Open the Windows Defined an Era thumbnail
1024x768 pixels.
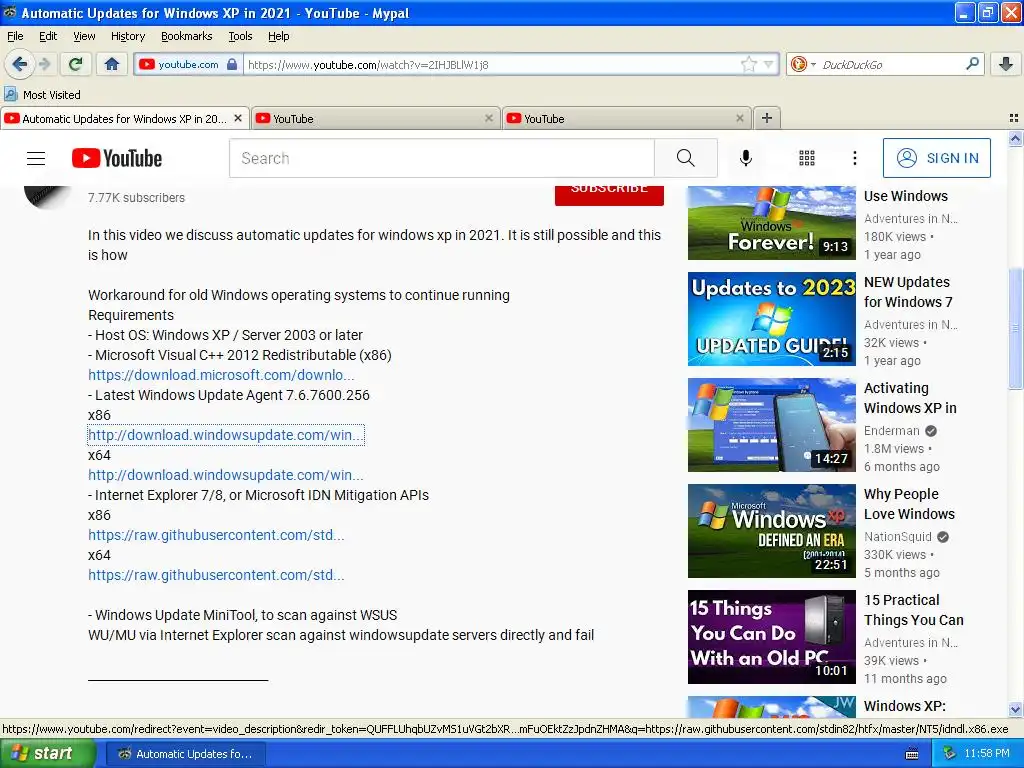[771, 531]
